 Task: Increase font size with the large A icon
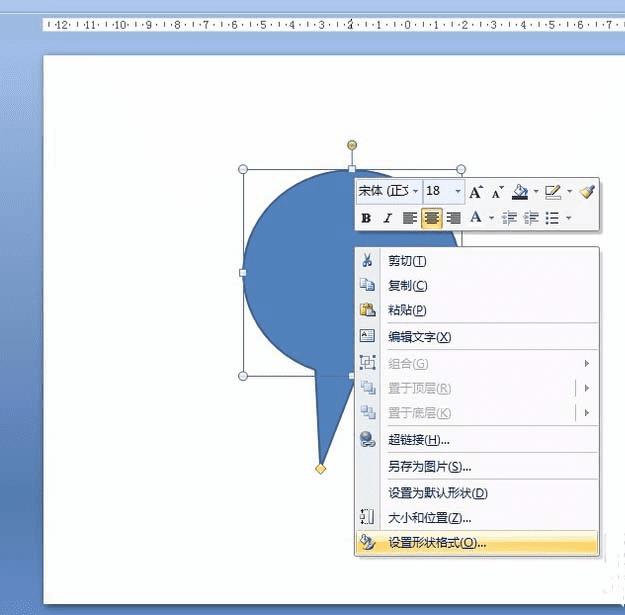coord(476,192)
